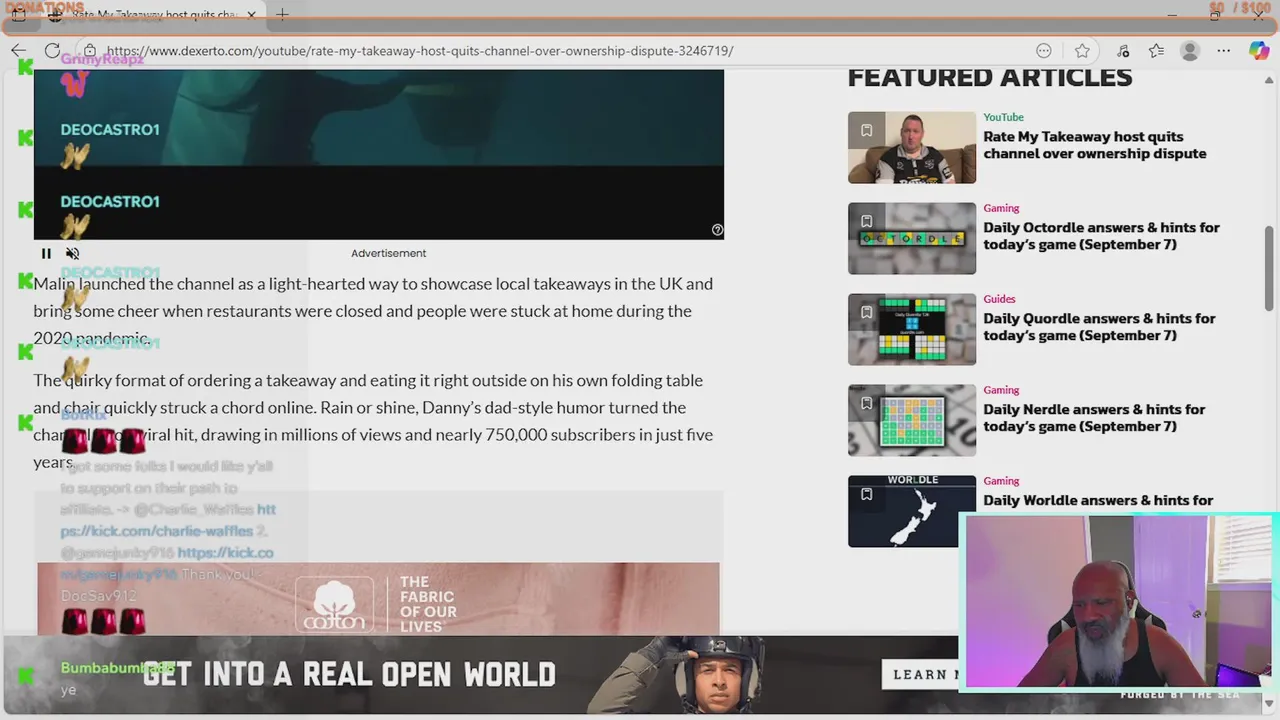Viewport: 1280px width, 720px height.
Task: Reload the page with the refresh icon
Action: pos(52,50)
